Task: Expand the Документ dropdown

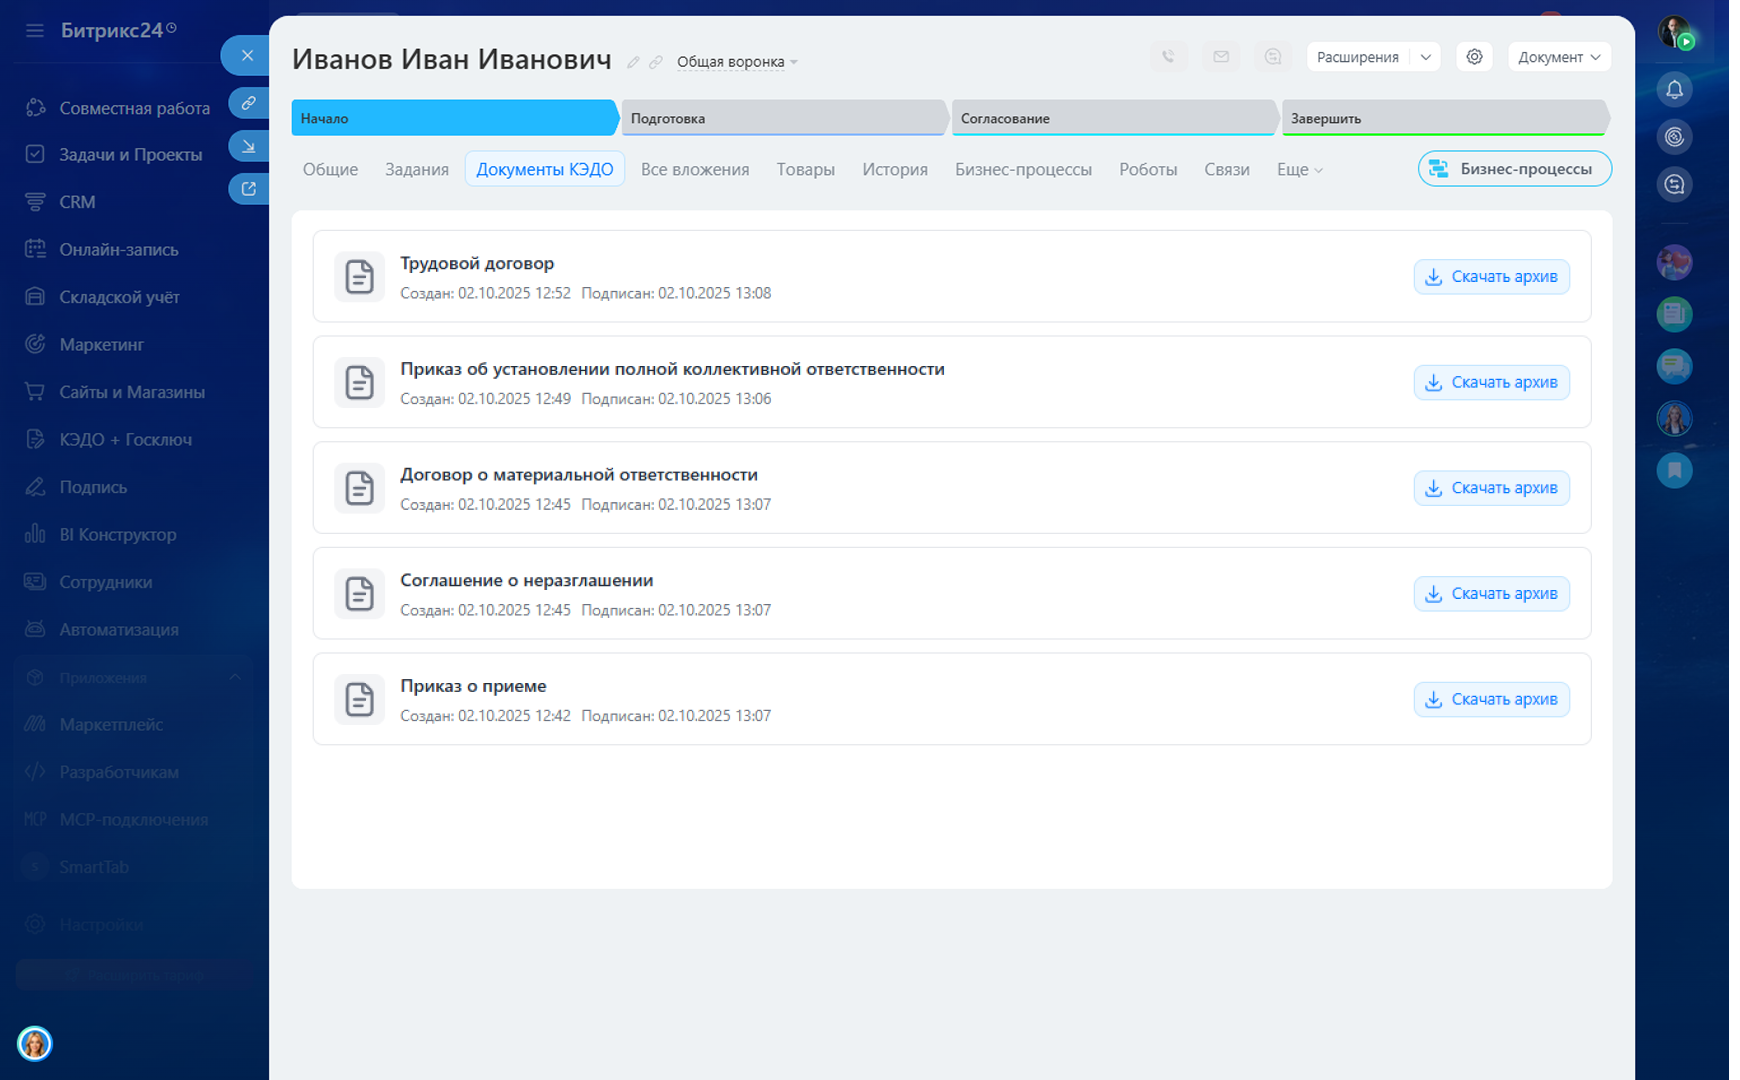Action: tap(1558, 57)
